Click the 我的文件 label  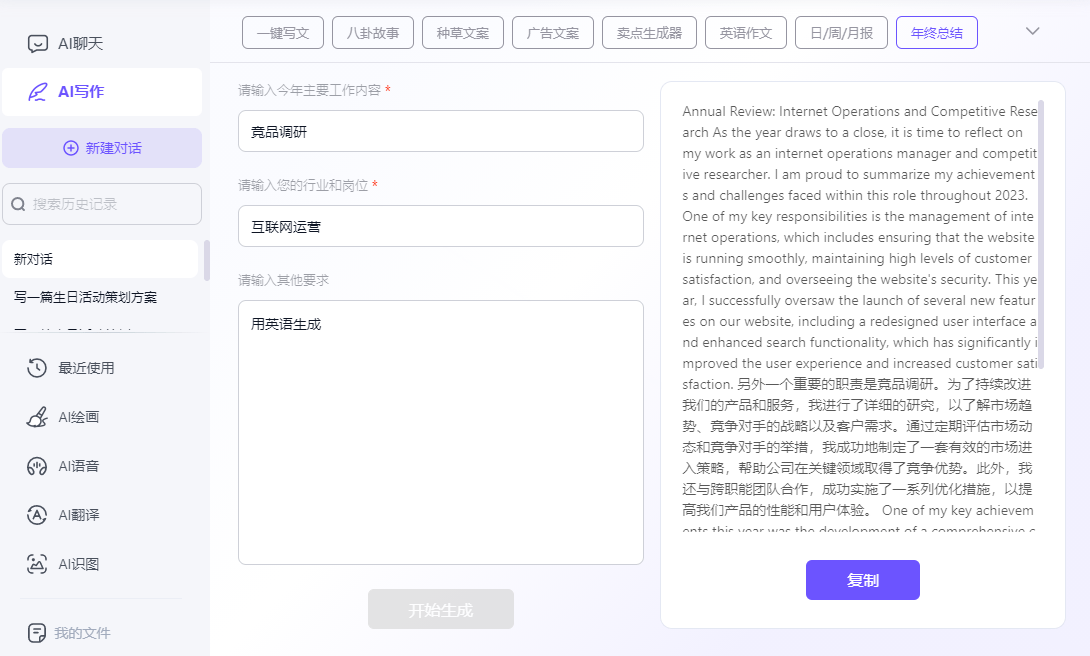click(83, 633)
